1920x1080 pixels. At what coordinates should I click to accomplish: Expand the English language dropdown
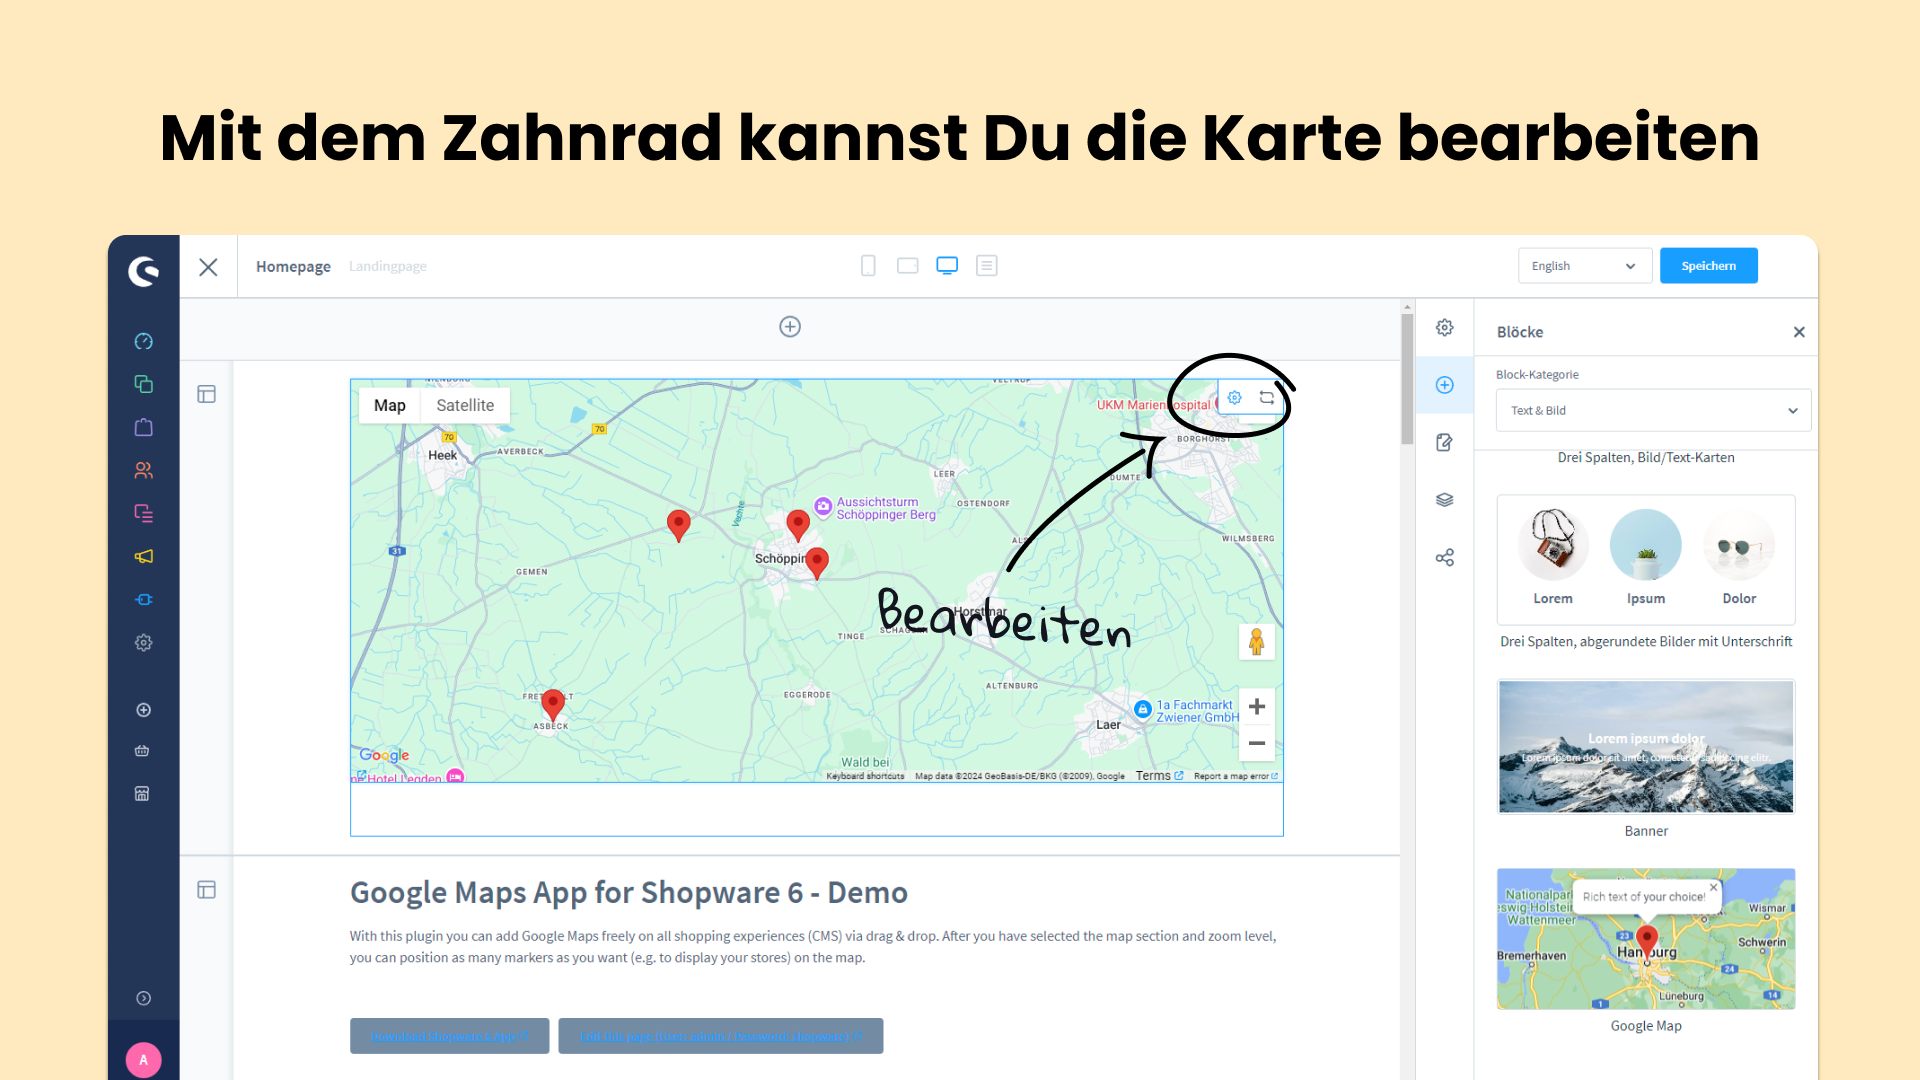[1584, 266]
